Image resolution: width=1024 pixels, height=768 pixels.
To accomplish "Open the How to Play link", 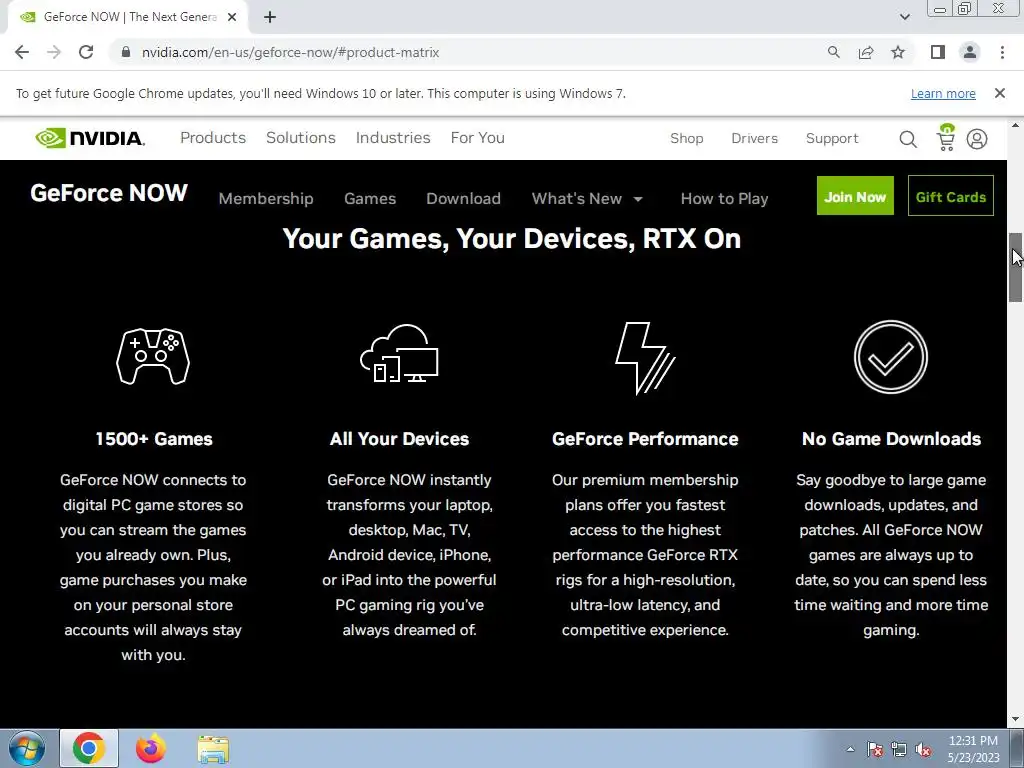I will [724, 199].
